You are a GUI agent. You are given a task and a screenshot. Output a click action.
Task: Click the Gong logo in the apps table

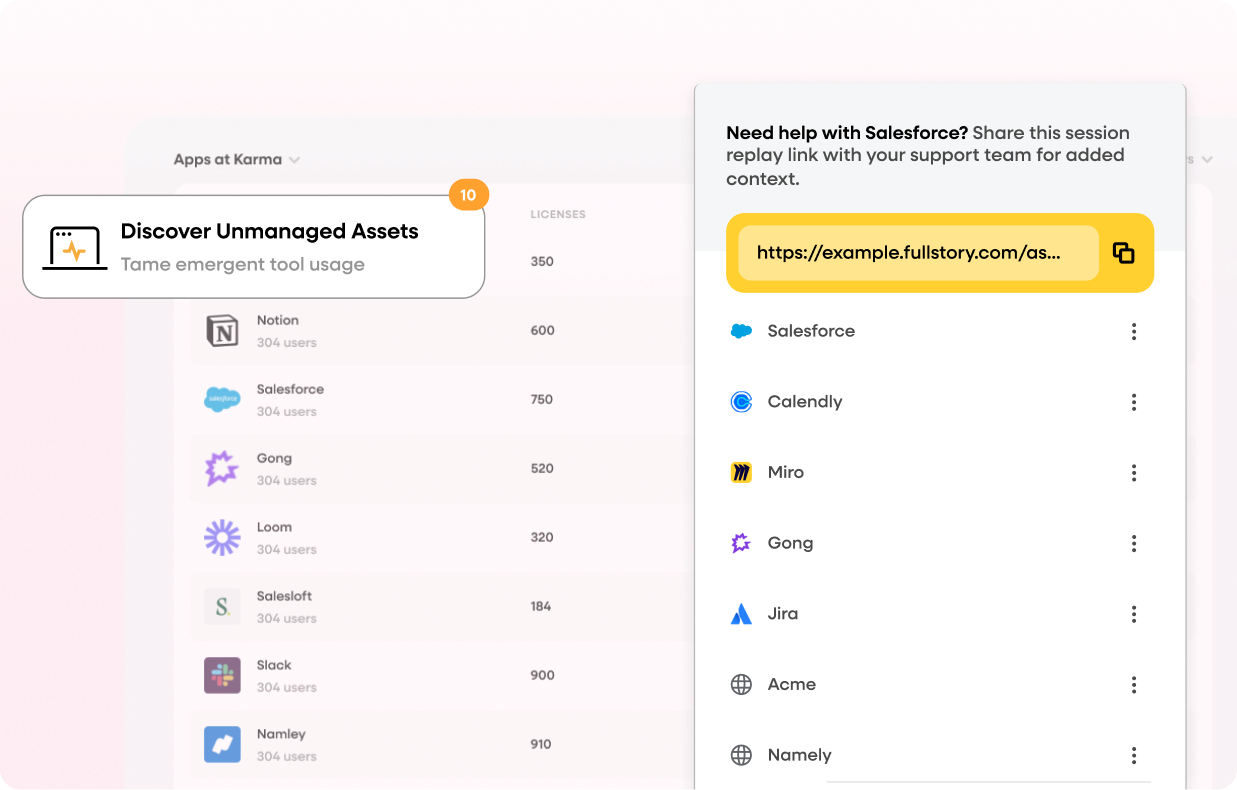click(x=222, y=468)
